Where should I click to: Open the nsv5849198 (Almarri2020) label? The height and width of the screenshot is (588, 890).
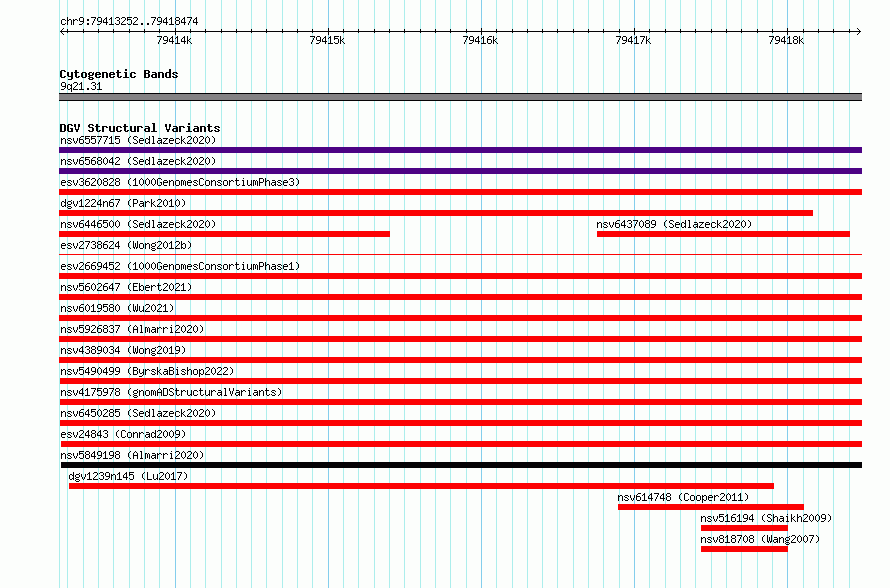pyautogui.click(x=132, y=455)
